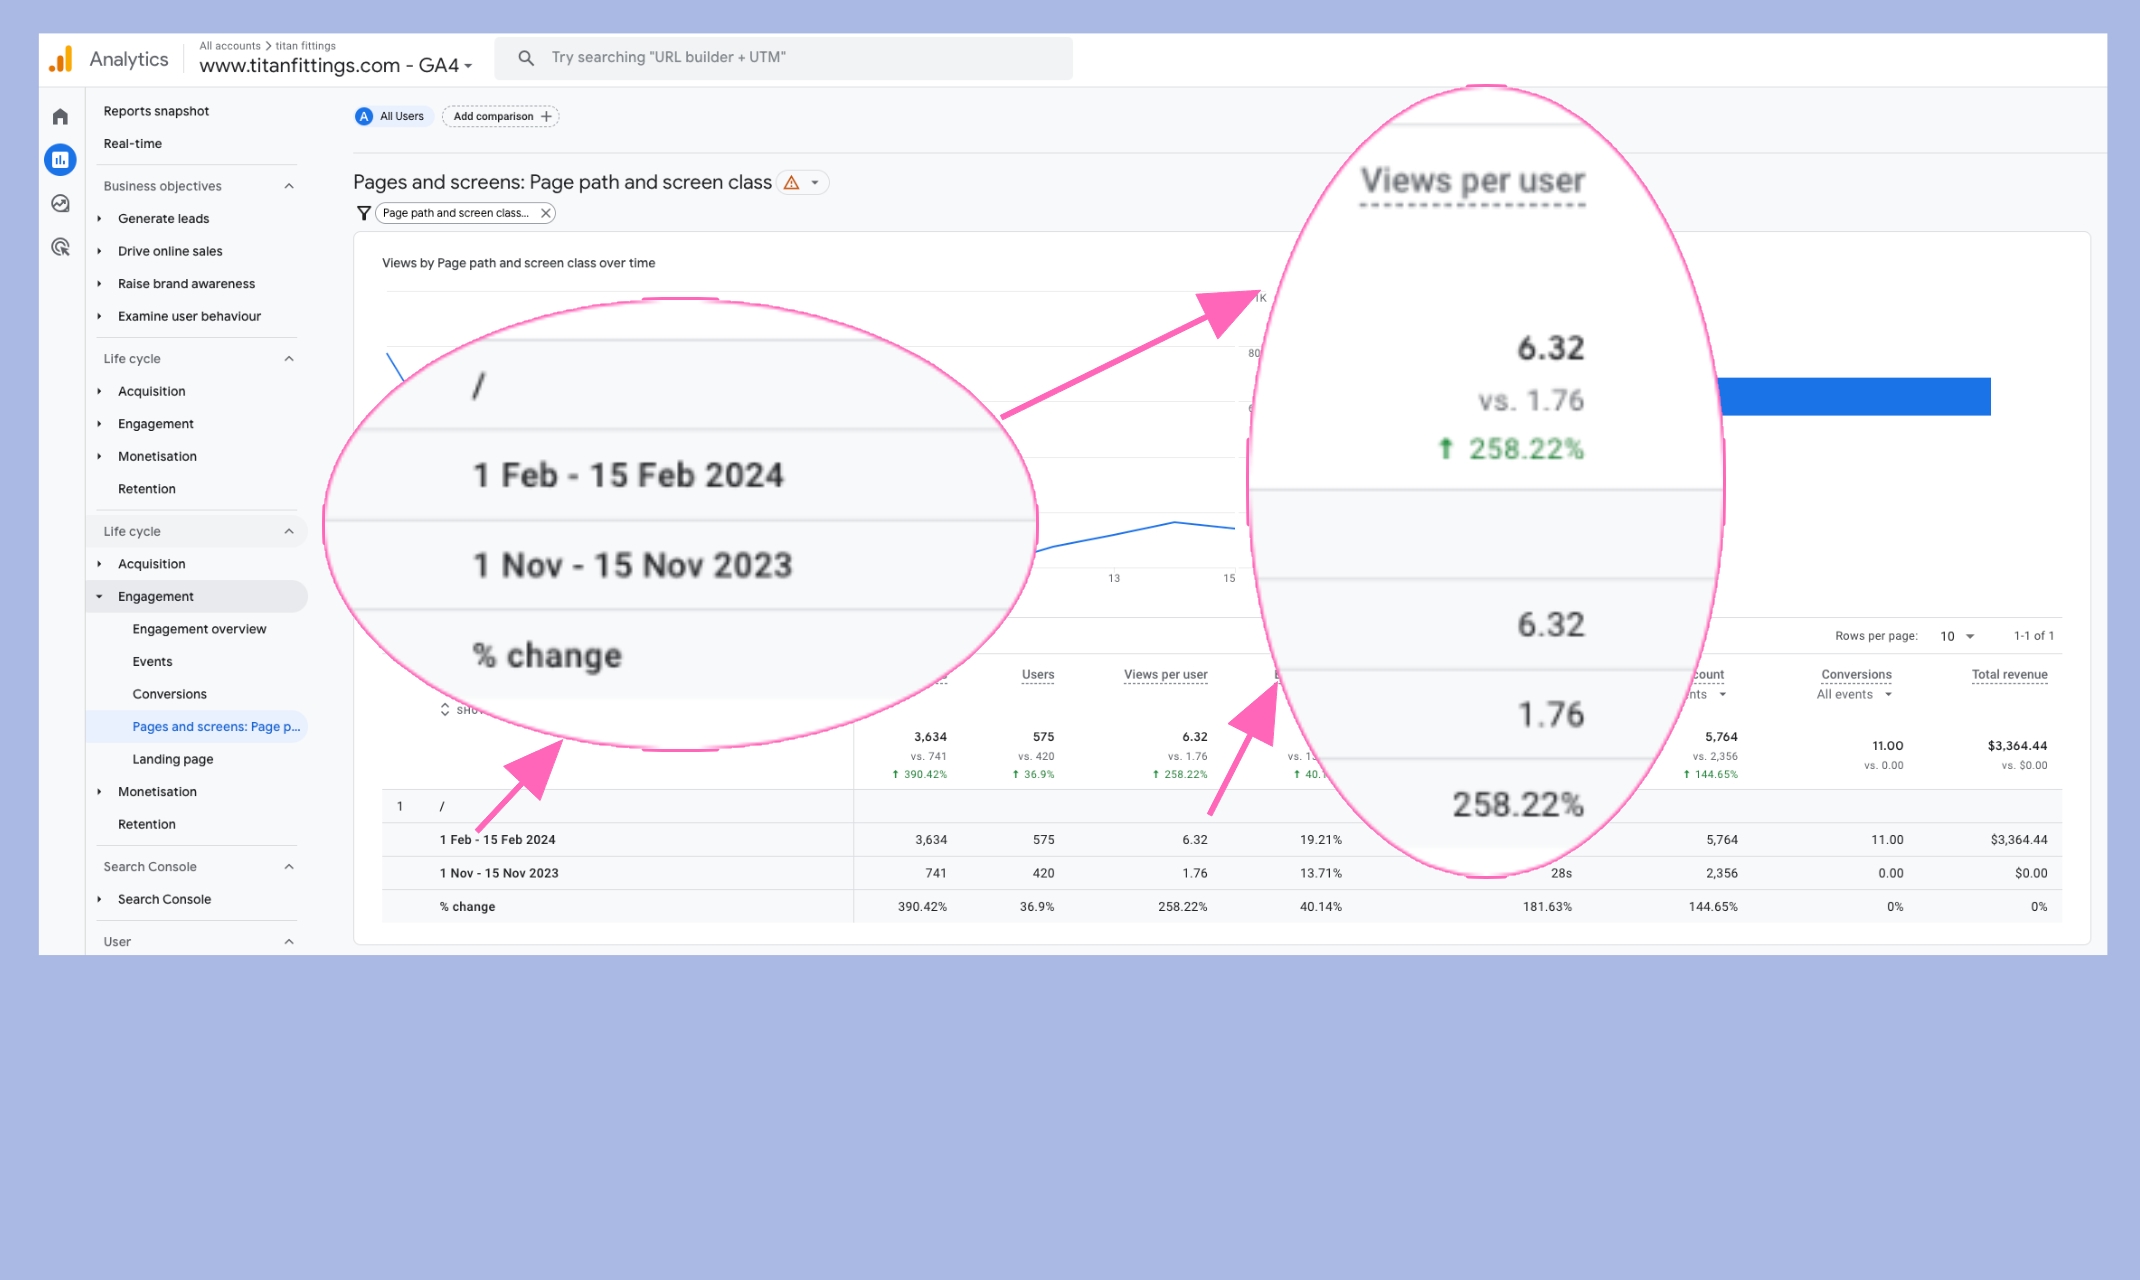Viewport: 2140px width, 1280px height.
Task: Select the Reports icon in left rail
Action: [60, 160]
